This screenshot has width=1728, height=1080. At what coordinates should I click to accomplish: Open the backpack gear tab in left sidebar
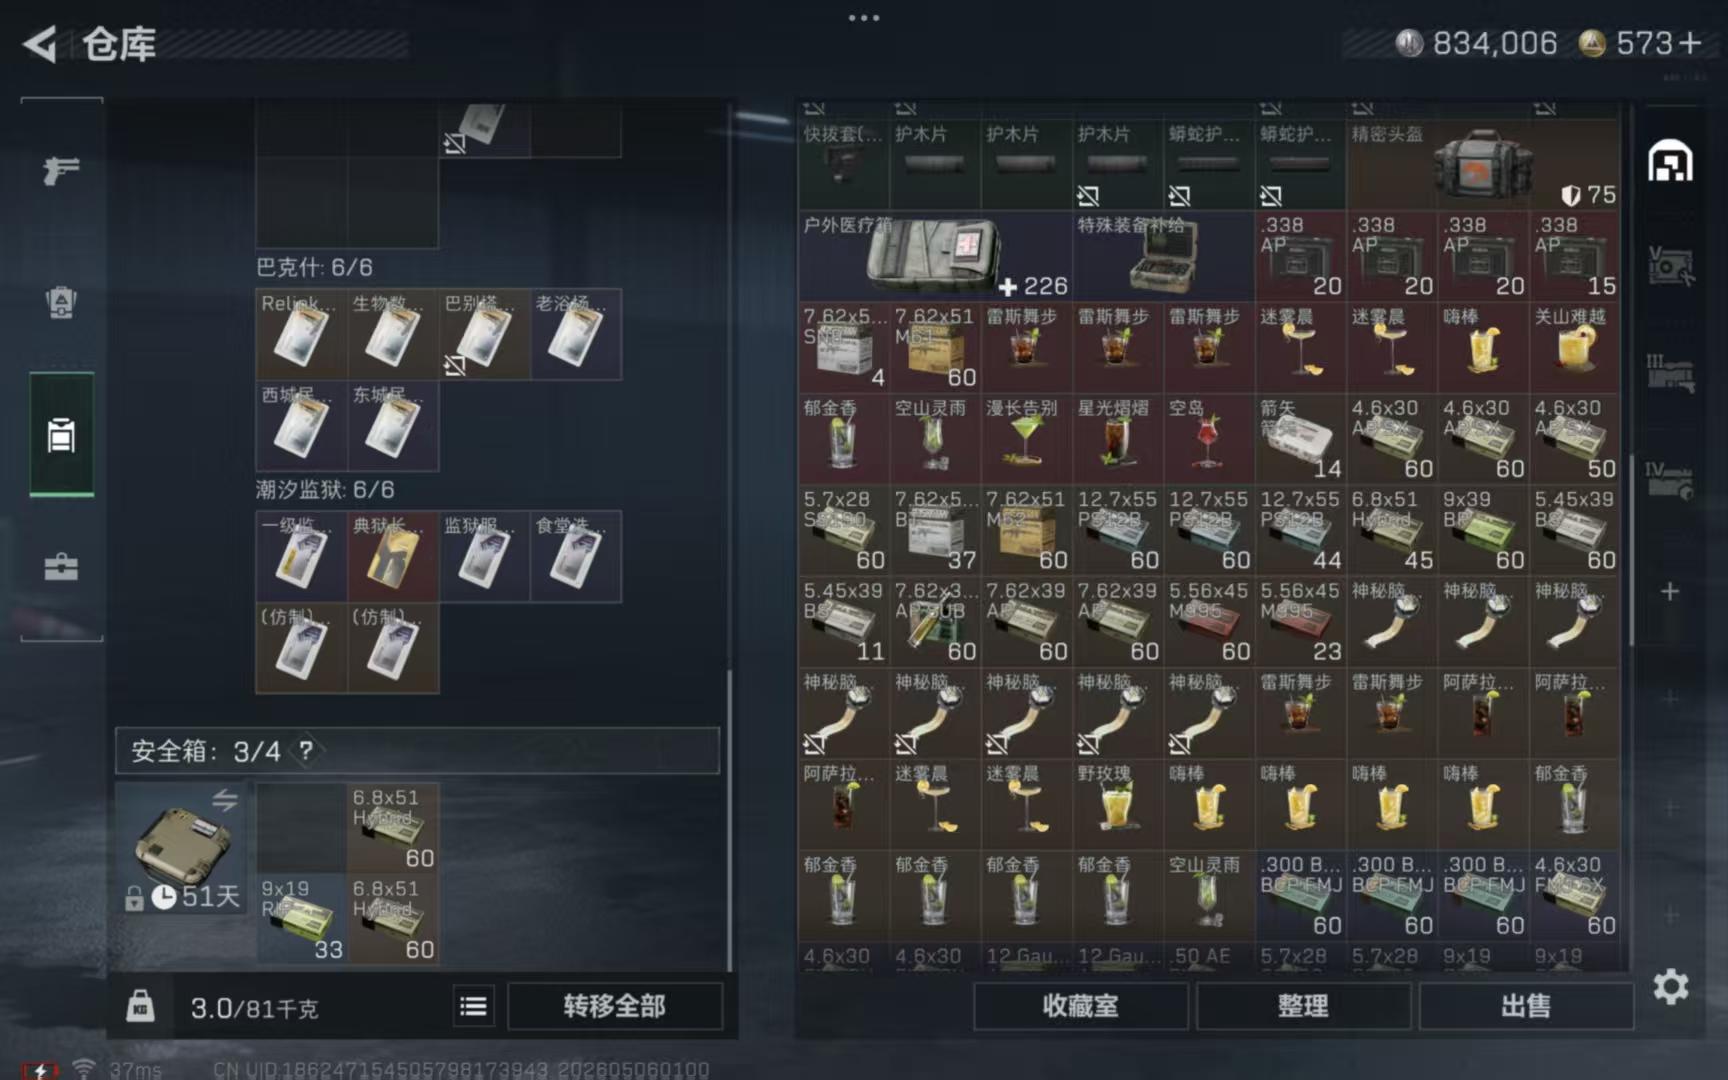(x=61, y=302)
